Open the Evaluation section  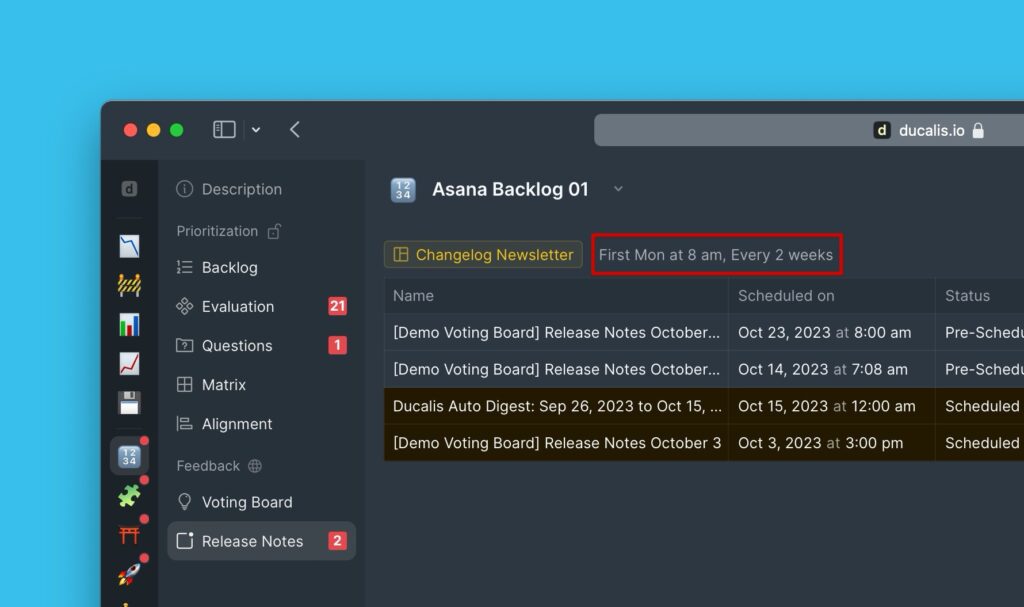pyautogui.click(x=238, y=307)
